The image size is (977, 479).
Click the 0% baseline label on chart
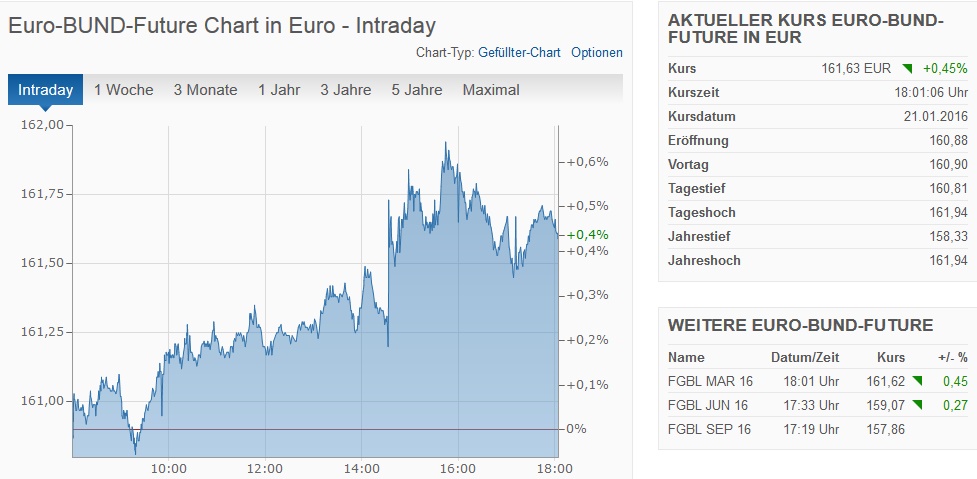[x=576, y=429]
